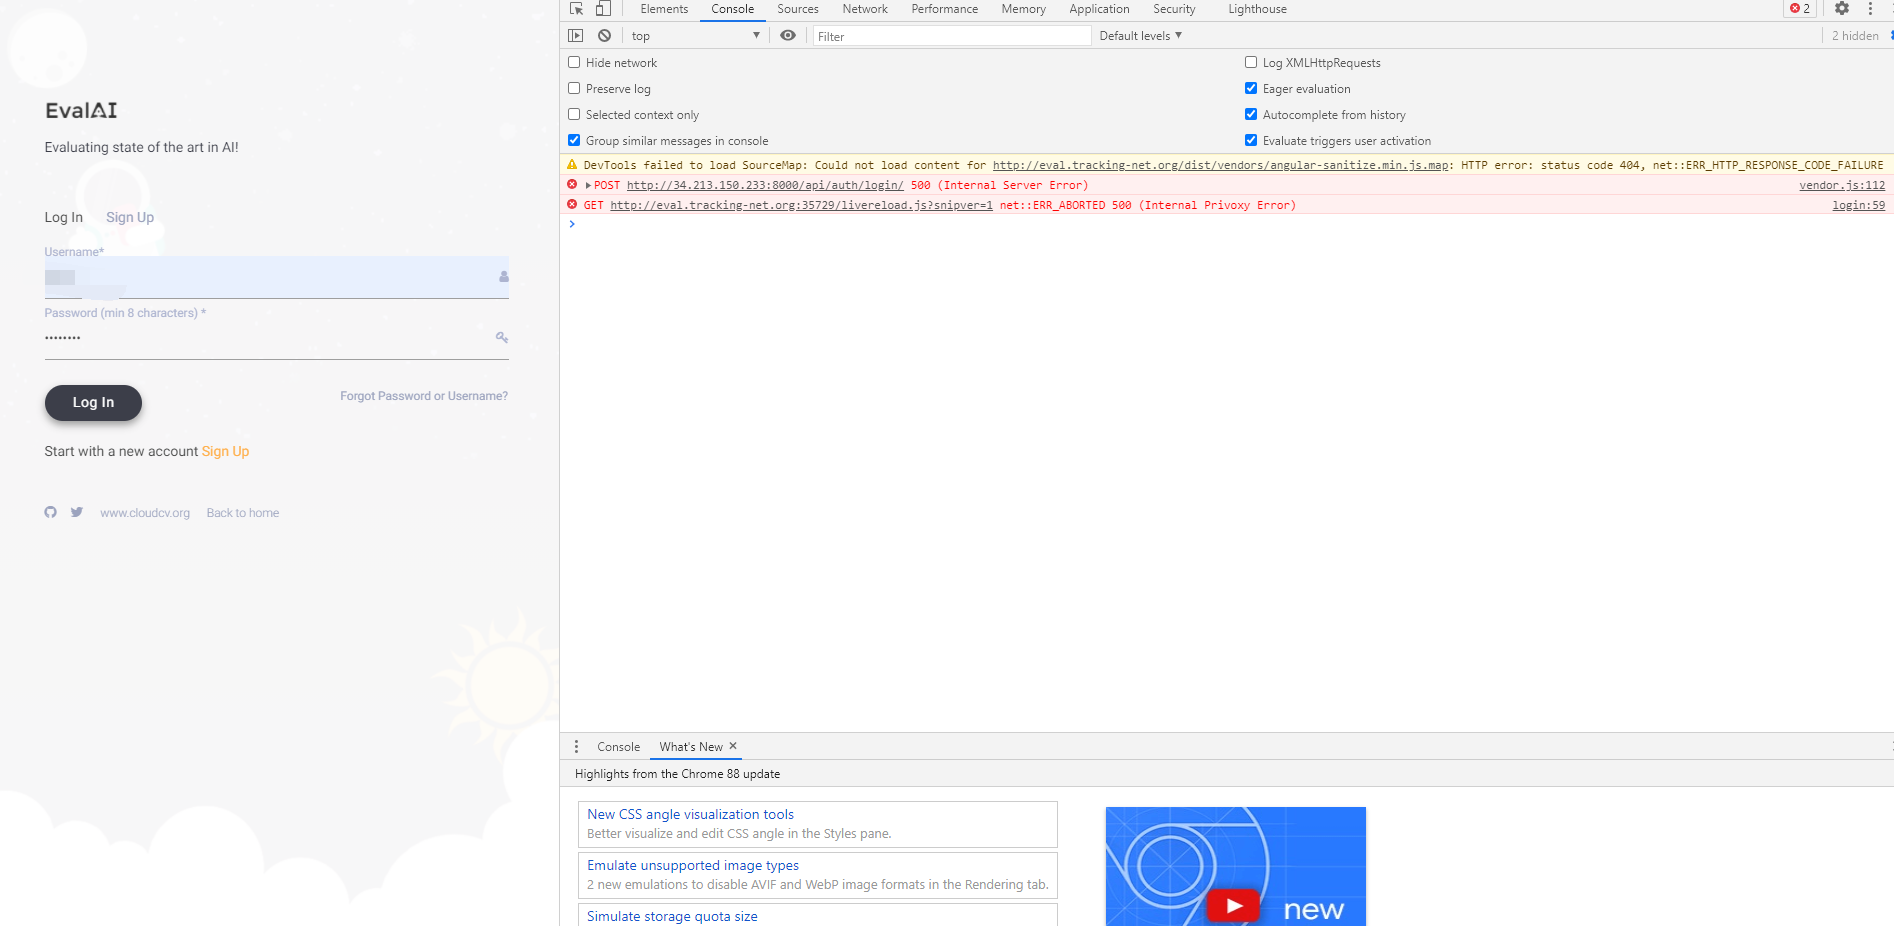
Task: Switch to the Elements tab
Action: click(664, 9)
